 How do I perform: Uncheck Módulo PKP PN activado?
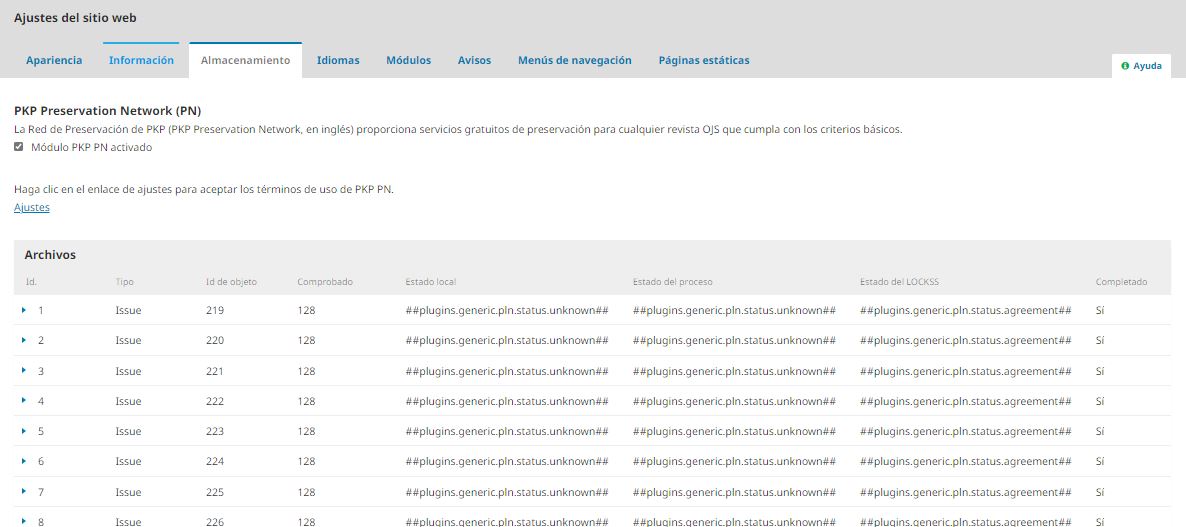[19, 147]
